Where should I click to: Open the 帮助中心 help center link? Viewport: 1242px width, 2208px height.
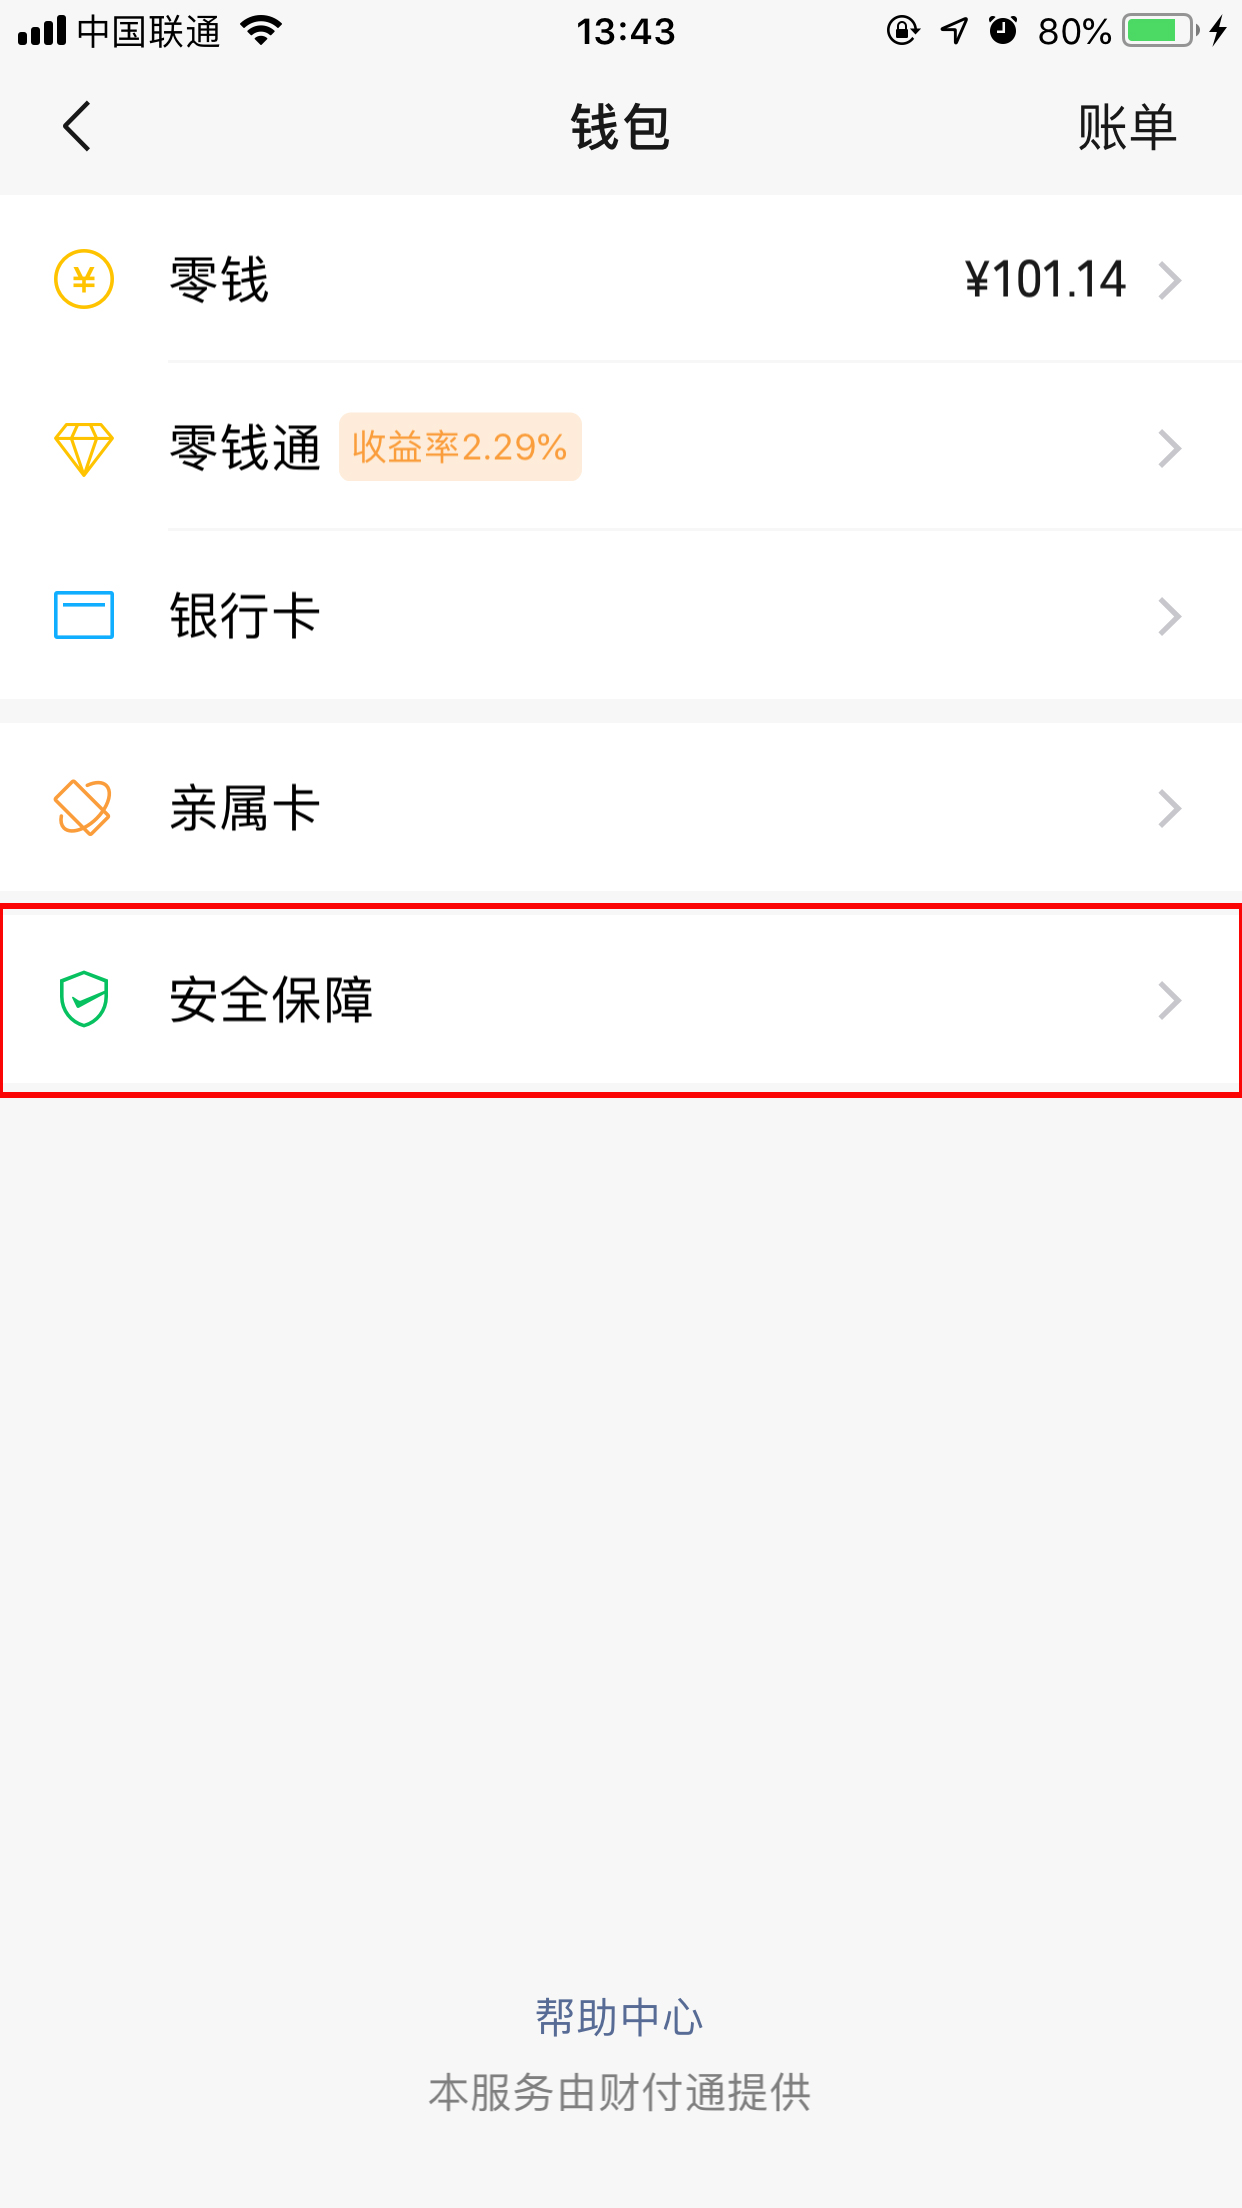[620, 2017]
